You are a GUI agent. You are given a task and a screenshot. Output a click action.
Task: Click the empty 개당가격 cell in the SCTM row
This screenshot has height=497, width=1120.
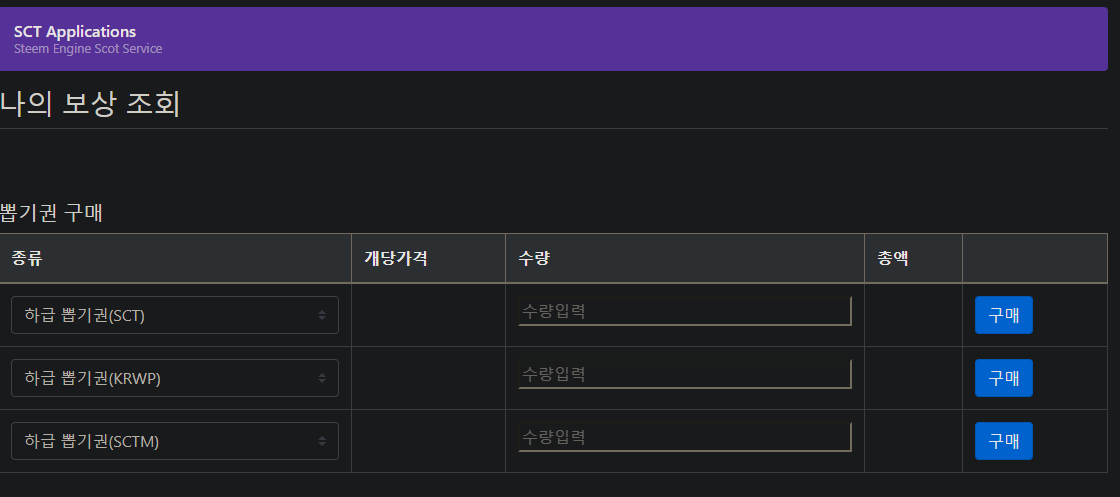(428, 441)
